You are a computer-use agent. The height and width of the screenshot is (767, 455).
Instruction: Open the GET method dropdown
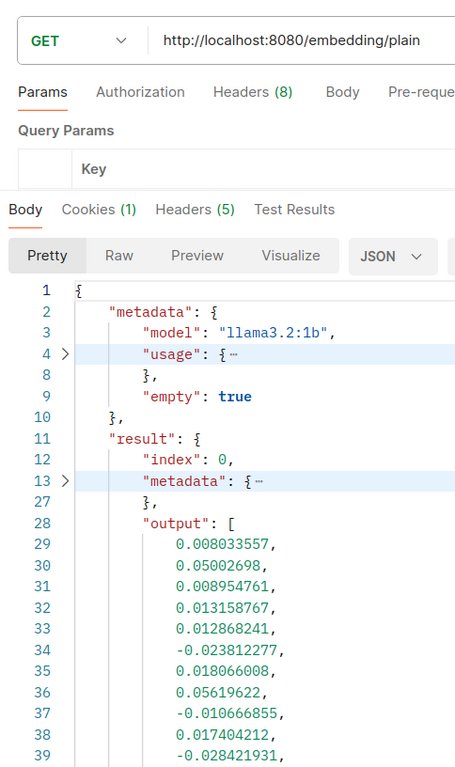point(78,41)
